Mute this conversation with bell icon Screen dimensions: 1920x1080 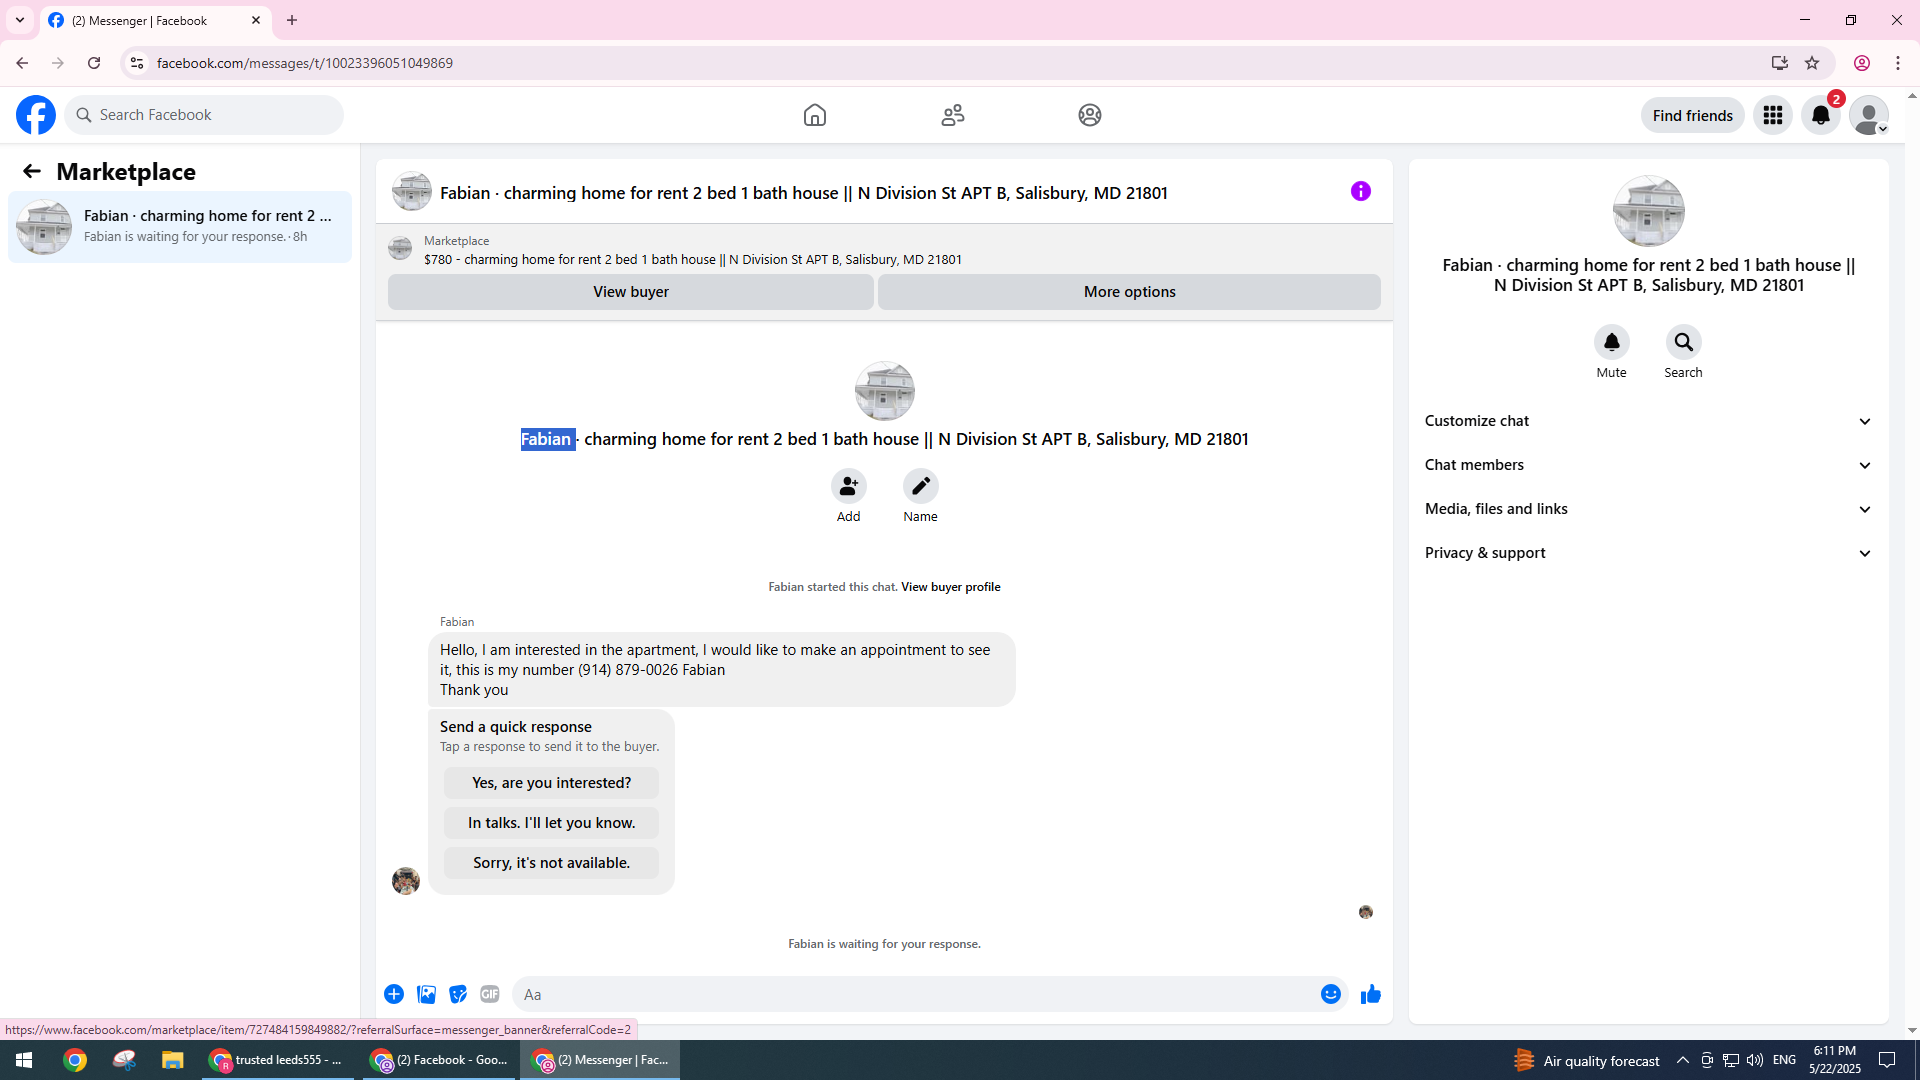[x=1612, y=342]
